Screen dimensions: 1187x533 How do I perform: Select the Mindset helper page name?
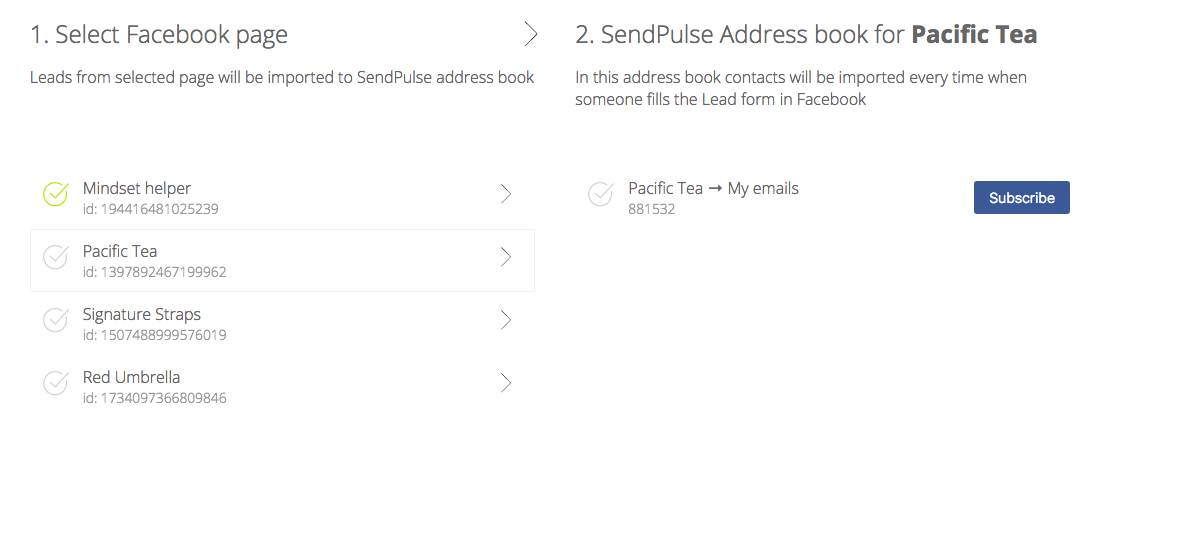pyautogui.click(x=137, y=188)
